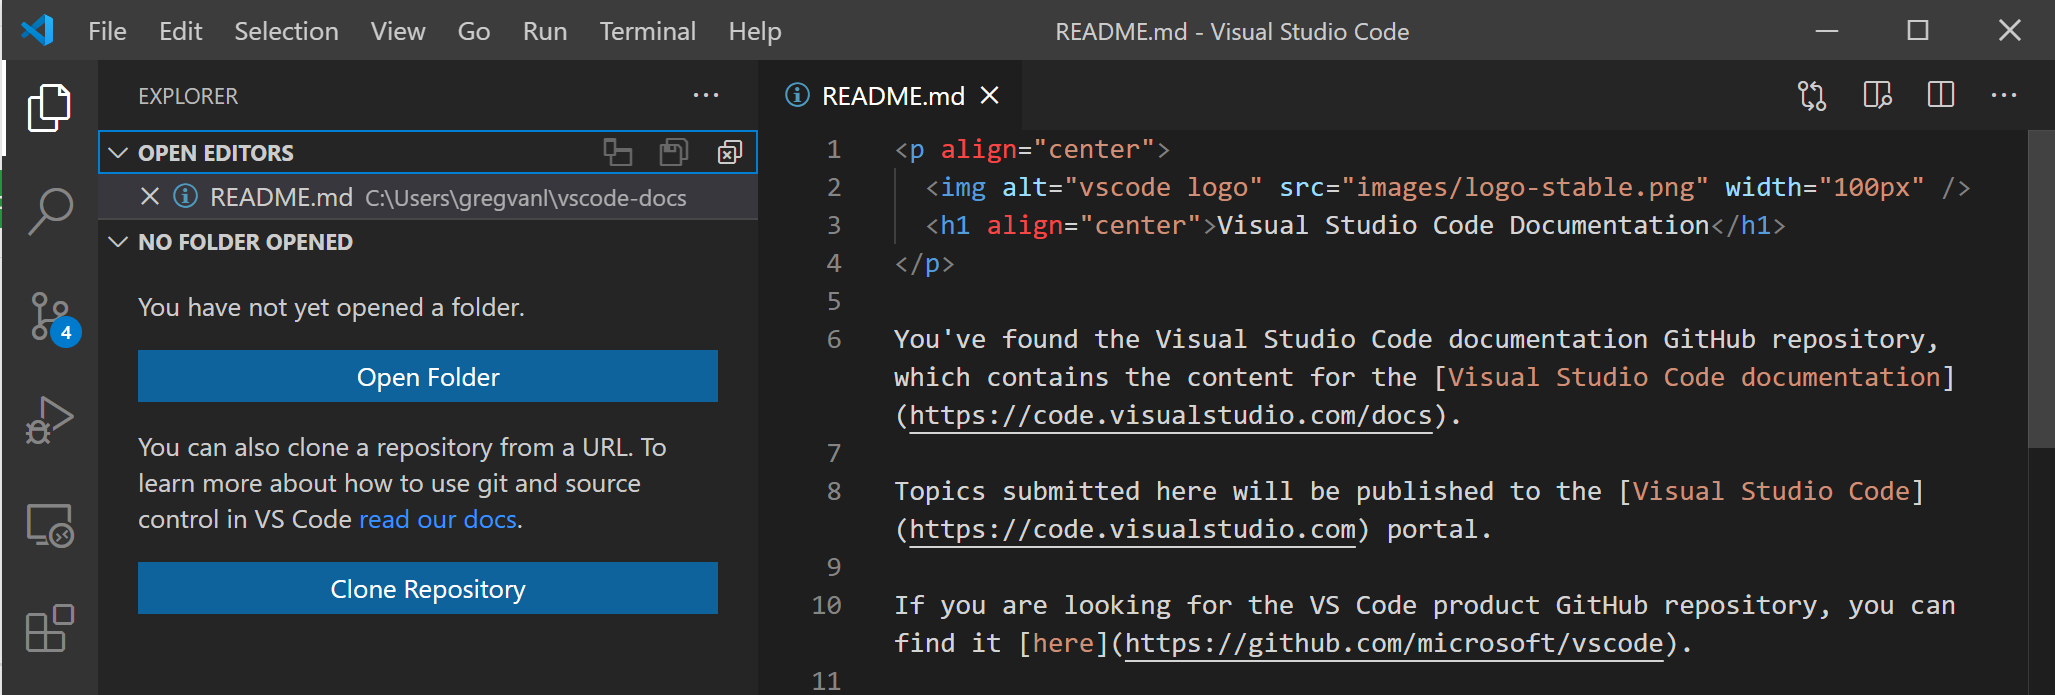Click the info icon on README.md tab
This screenshot has width=2055, height=695.
click(x=797, y=95)
